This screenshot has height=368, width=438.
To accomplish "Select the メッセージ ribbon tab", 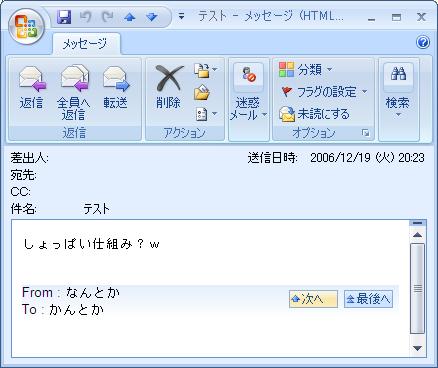I will (x=86, y=44).
